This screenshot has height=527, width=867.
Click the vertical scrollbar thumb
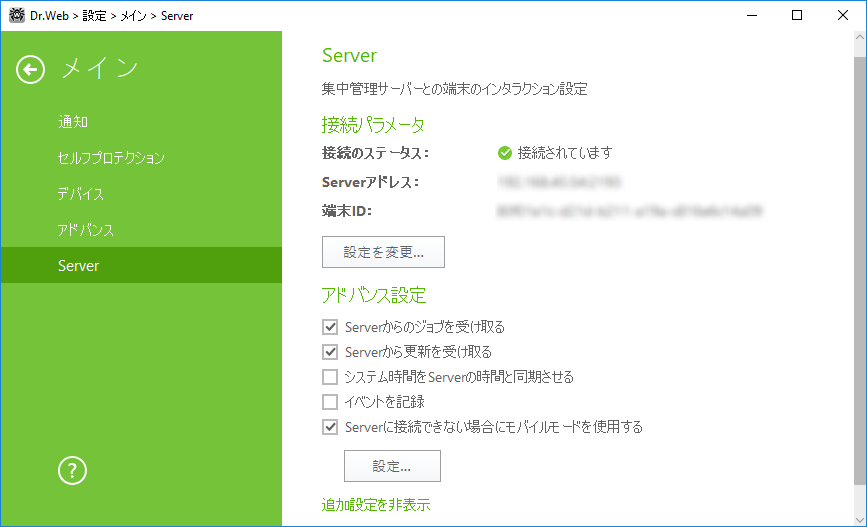[860, 271]
